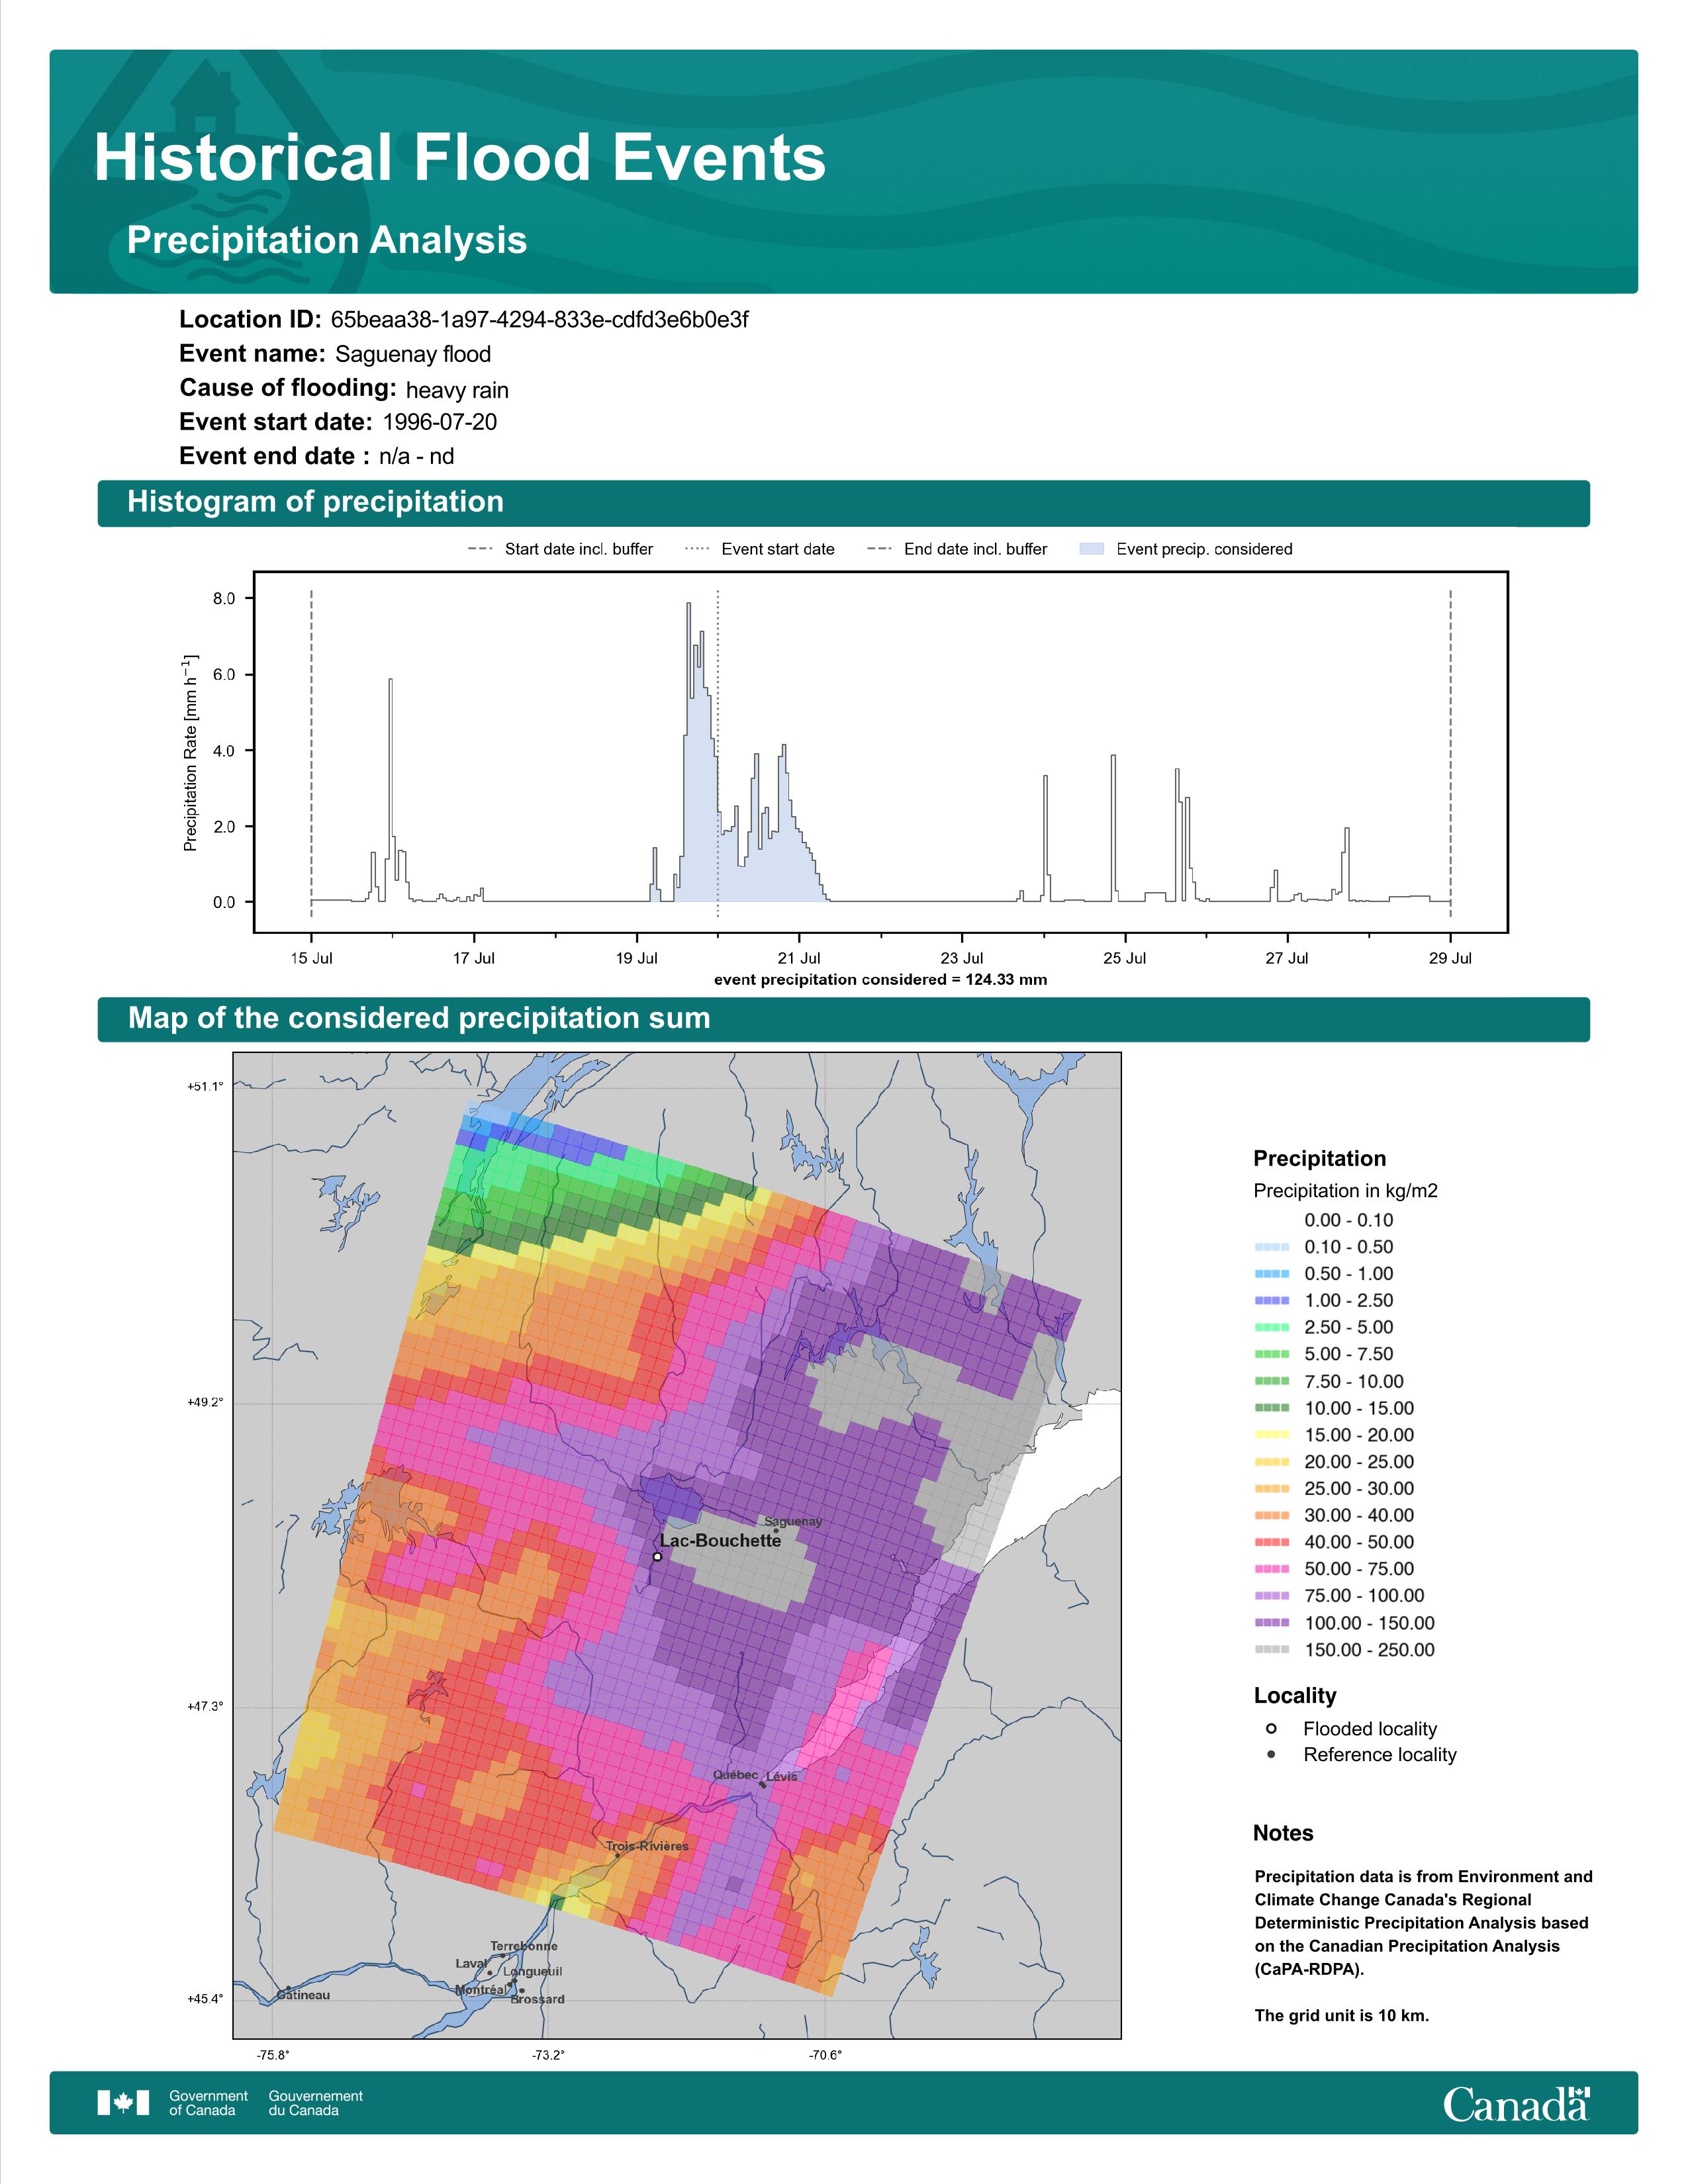Click the 50.00 - 75.00 pink legend swatch
This screenshot has height=2184, width=1688.
pos(1271,1569)
